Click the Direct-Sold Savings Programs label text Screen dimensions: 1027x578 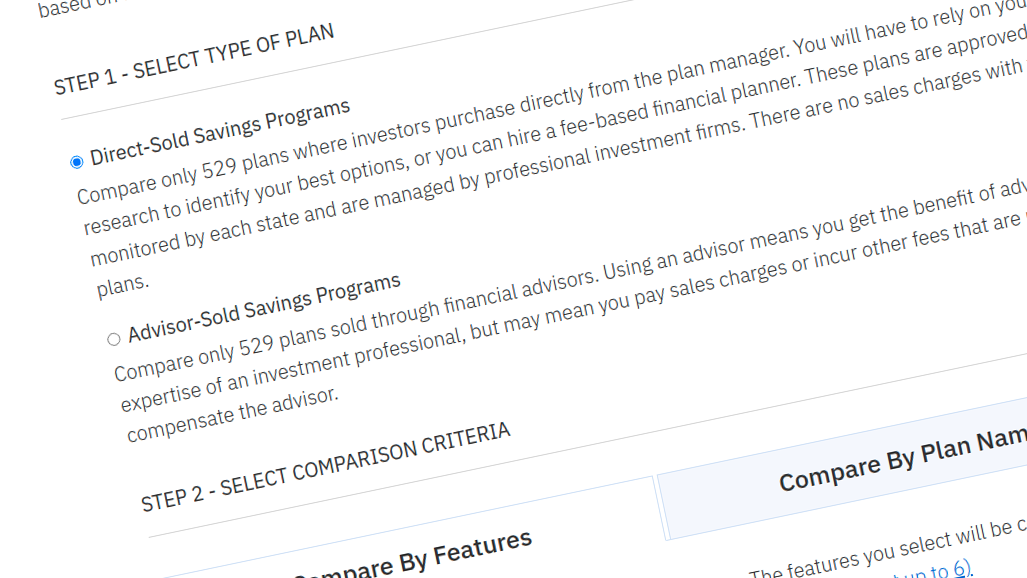pyautogui.click(x=220, y=132)
